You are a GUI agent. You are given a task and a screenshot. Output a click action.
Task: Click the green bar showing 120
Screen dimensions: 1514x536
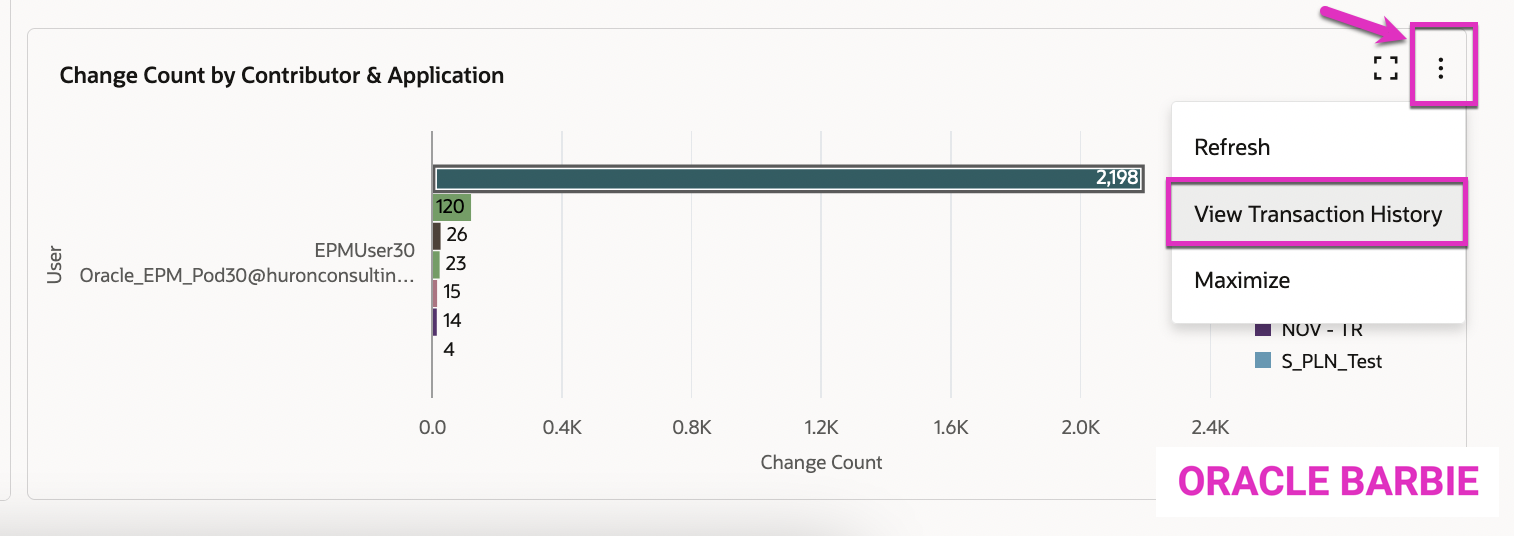(451, 207)
